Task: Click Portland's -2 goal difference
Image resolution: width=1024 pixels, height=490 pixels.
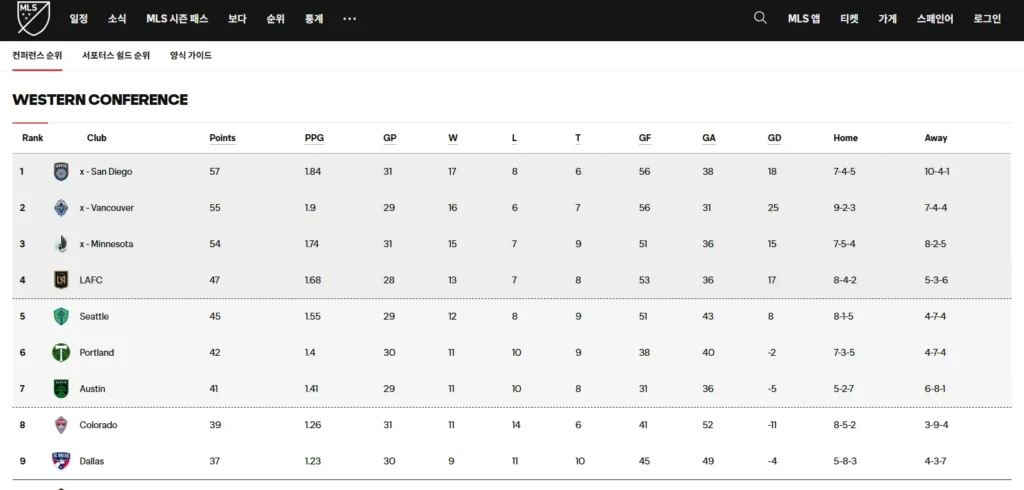Action: [773, 353]
